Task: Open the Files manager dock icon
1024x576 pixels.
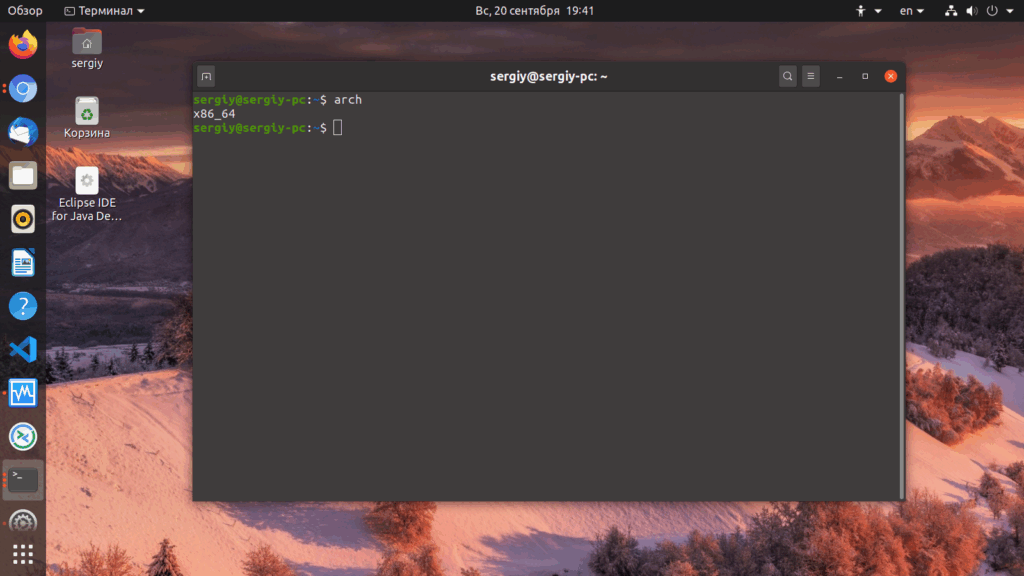Action: 23,176
